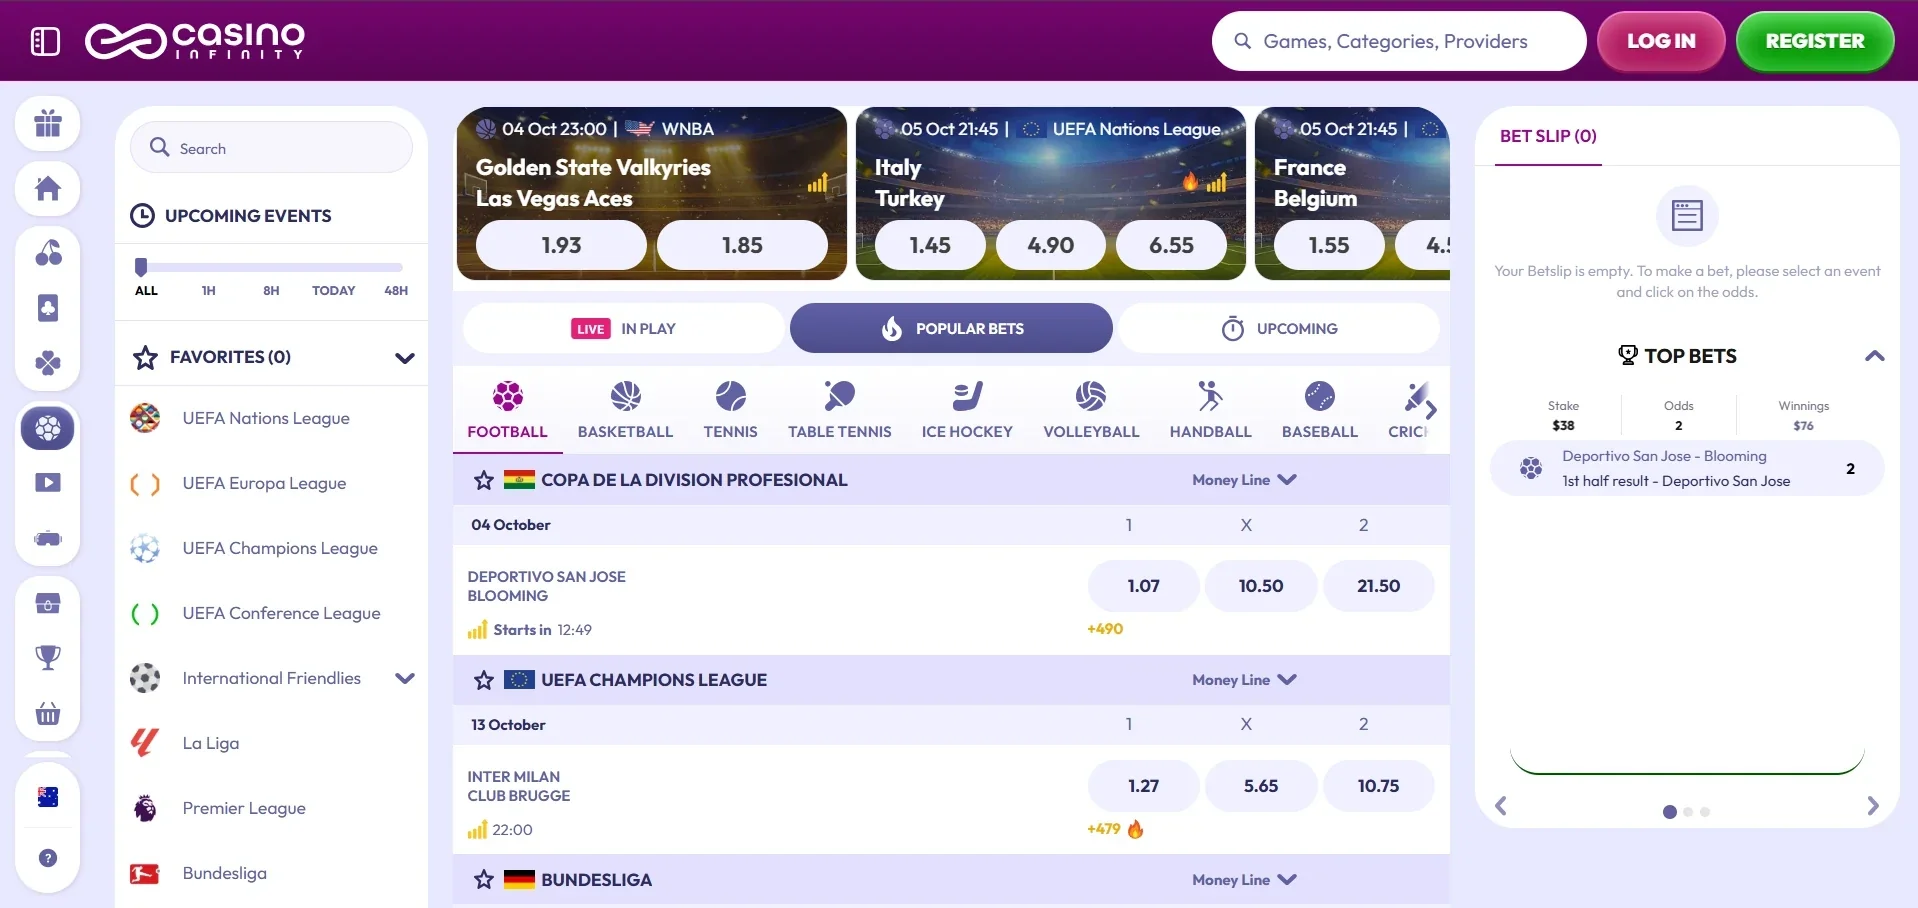Open Money Line dropdown for Bundesliga

[x=1244, y=880]
